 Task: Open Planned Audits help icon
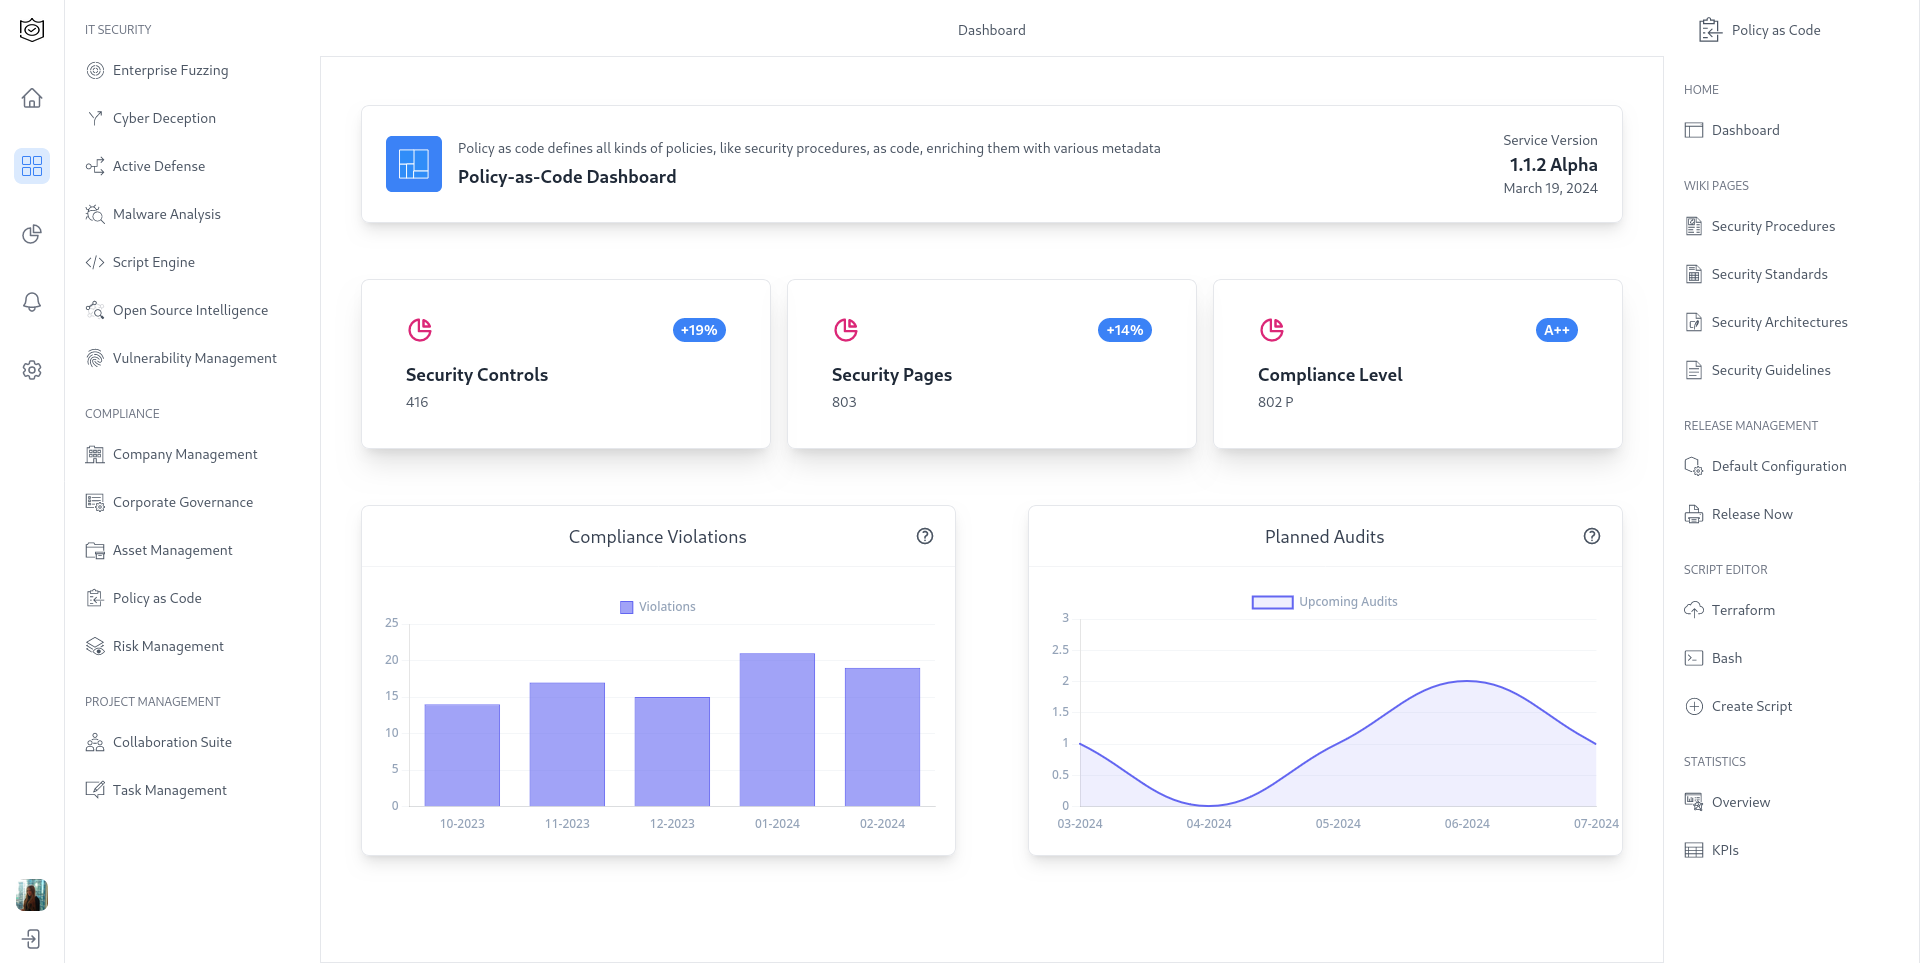(x=1592, y=536)
